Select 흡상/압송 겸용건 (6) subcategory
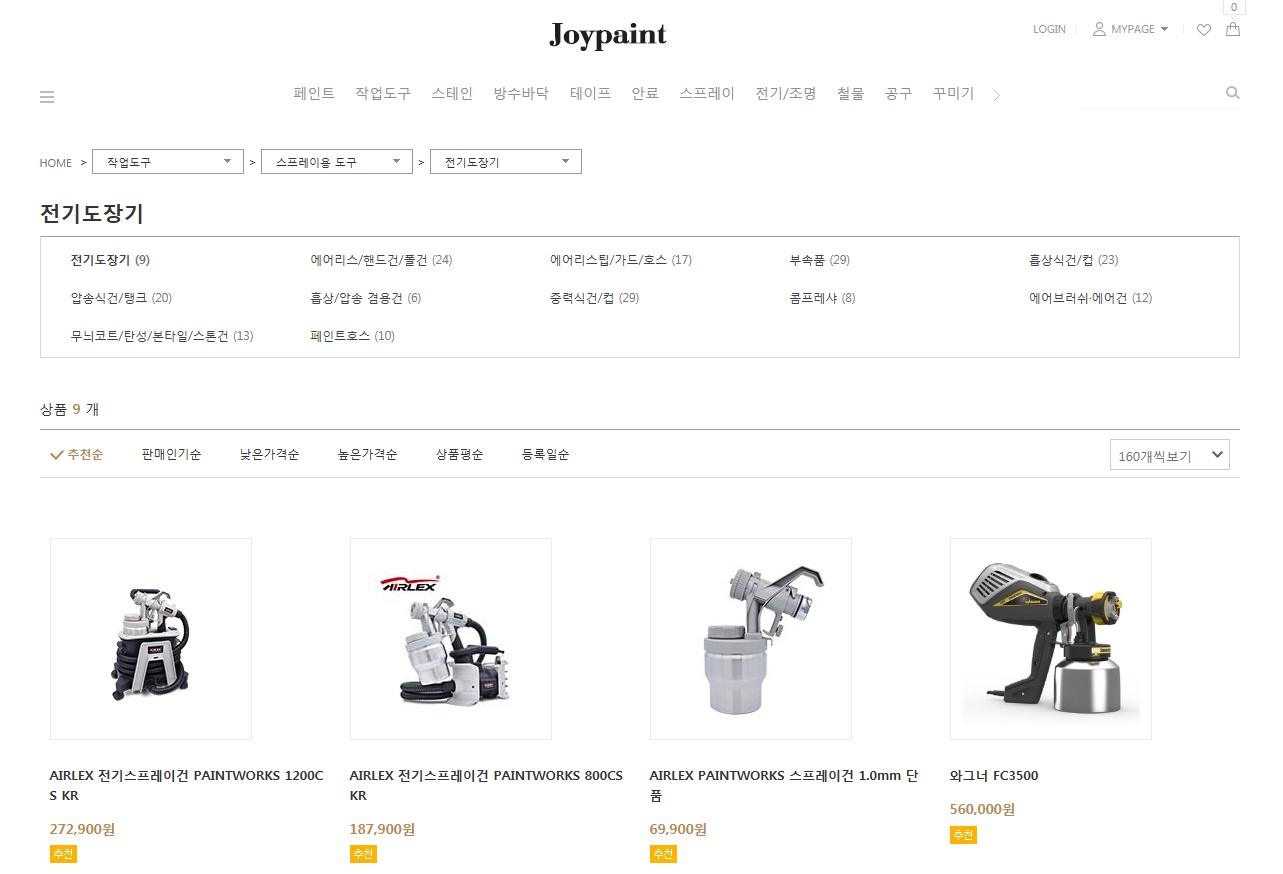Image resolution: width=1283 pixels, height=874 pixels. coord(366,298)
